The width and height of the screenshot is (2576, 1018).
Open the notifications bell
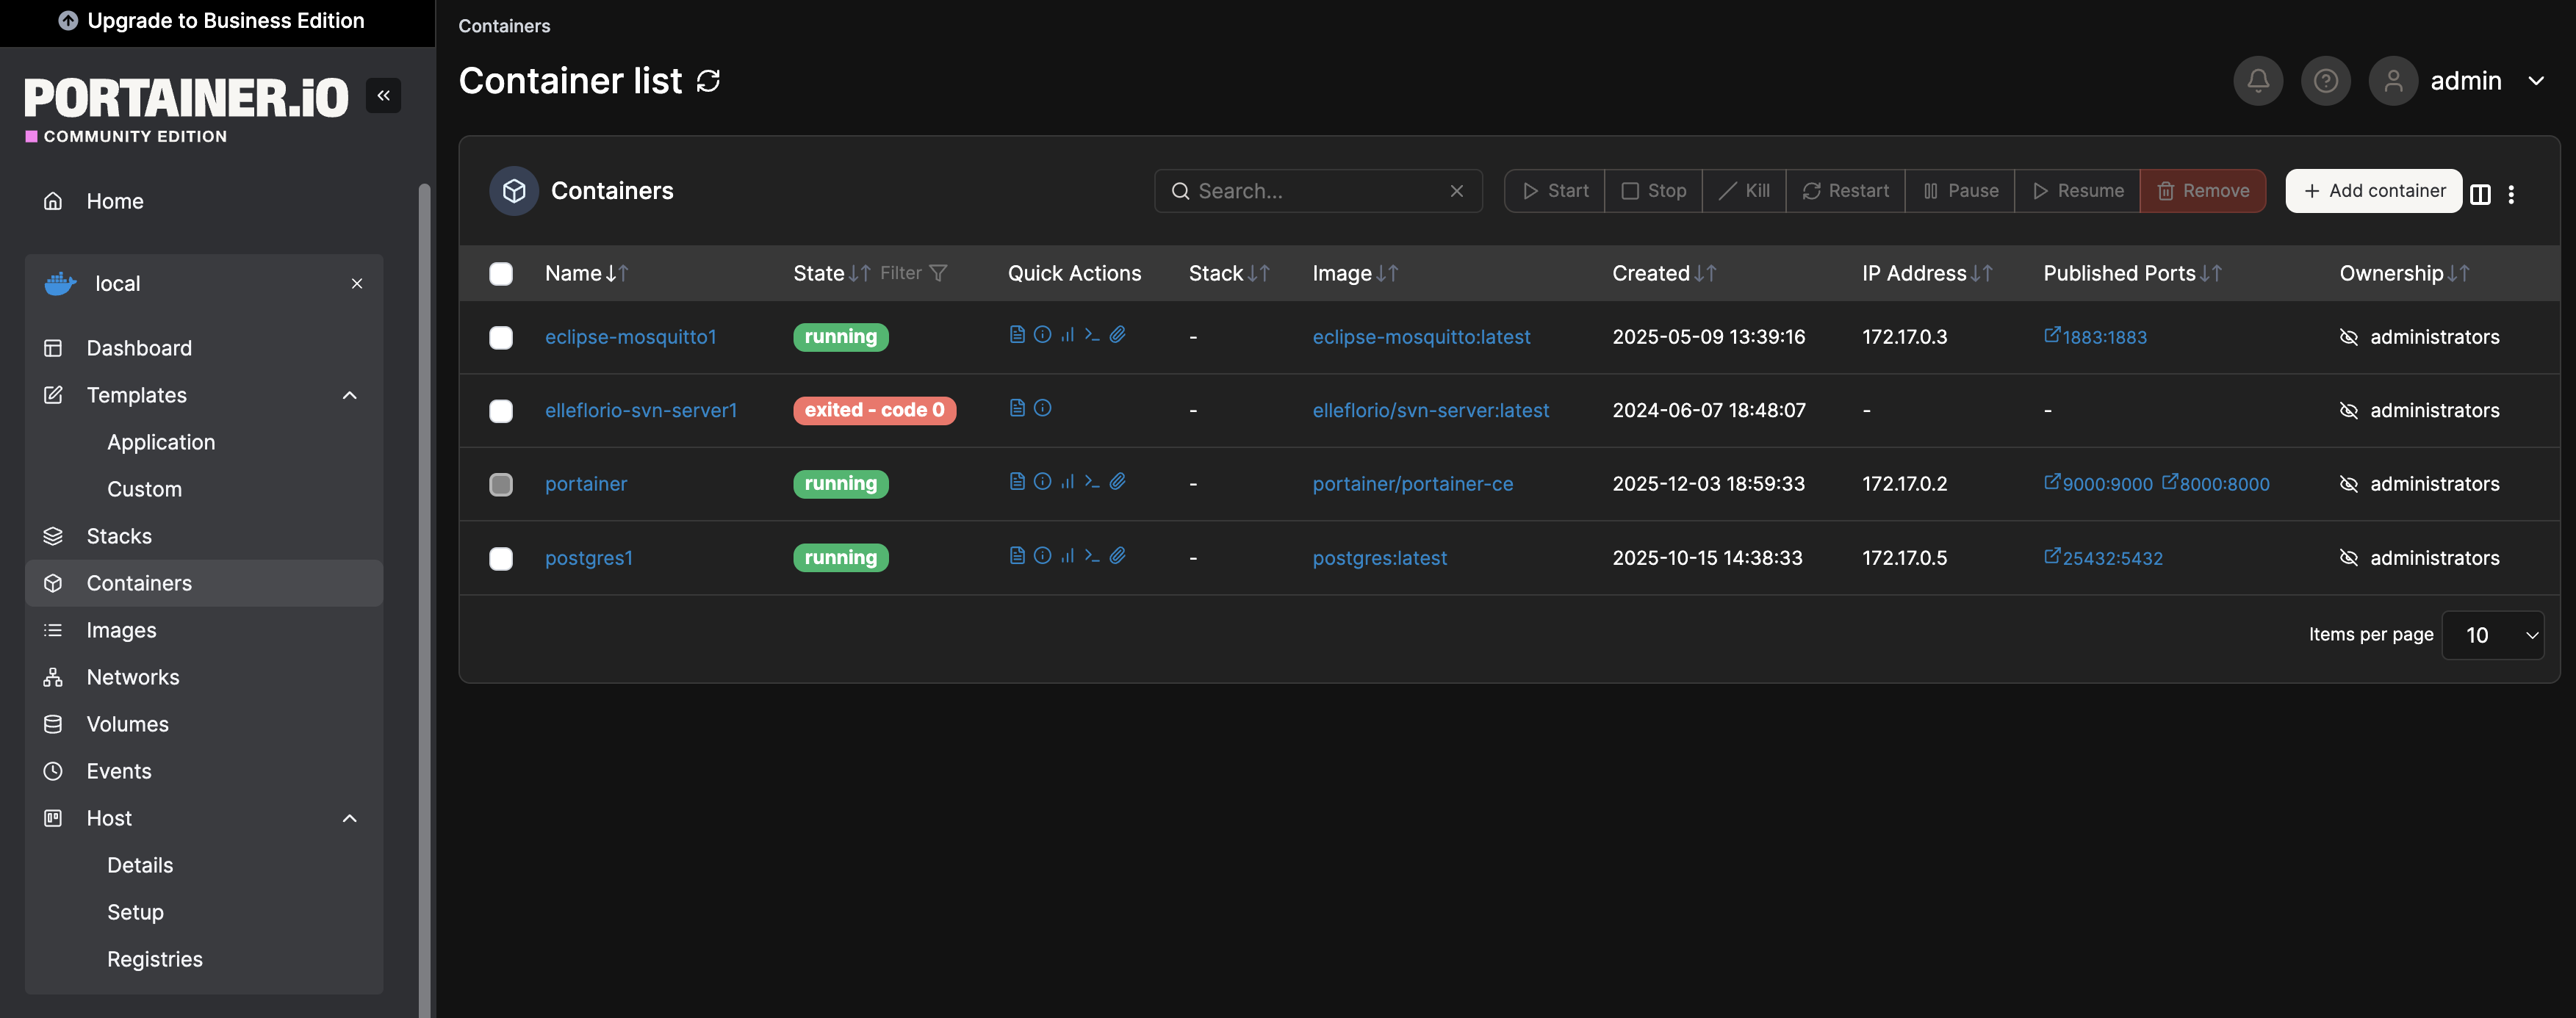pos(2257,81)
